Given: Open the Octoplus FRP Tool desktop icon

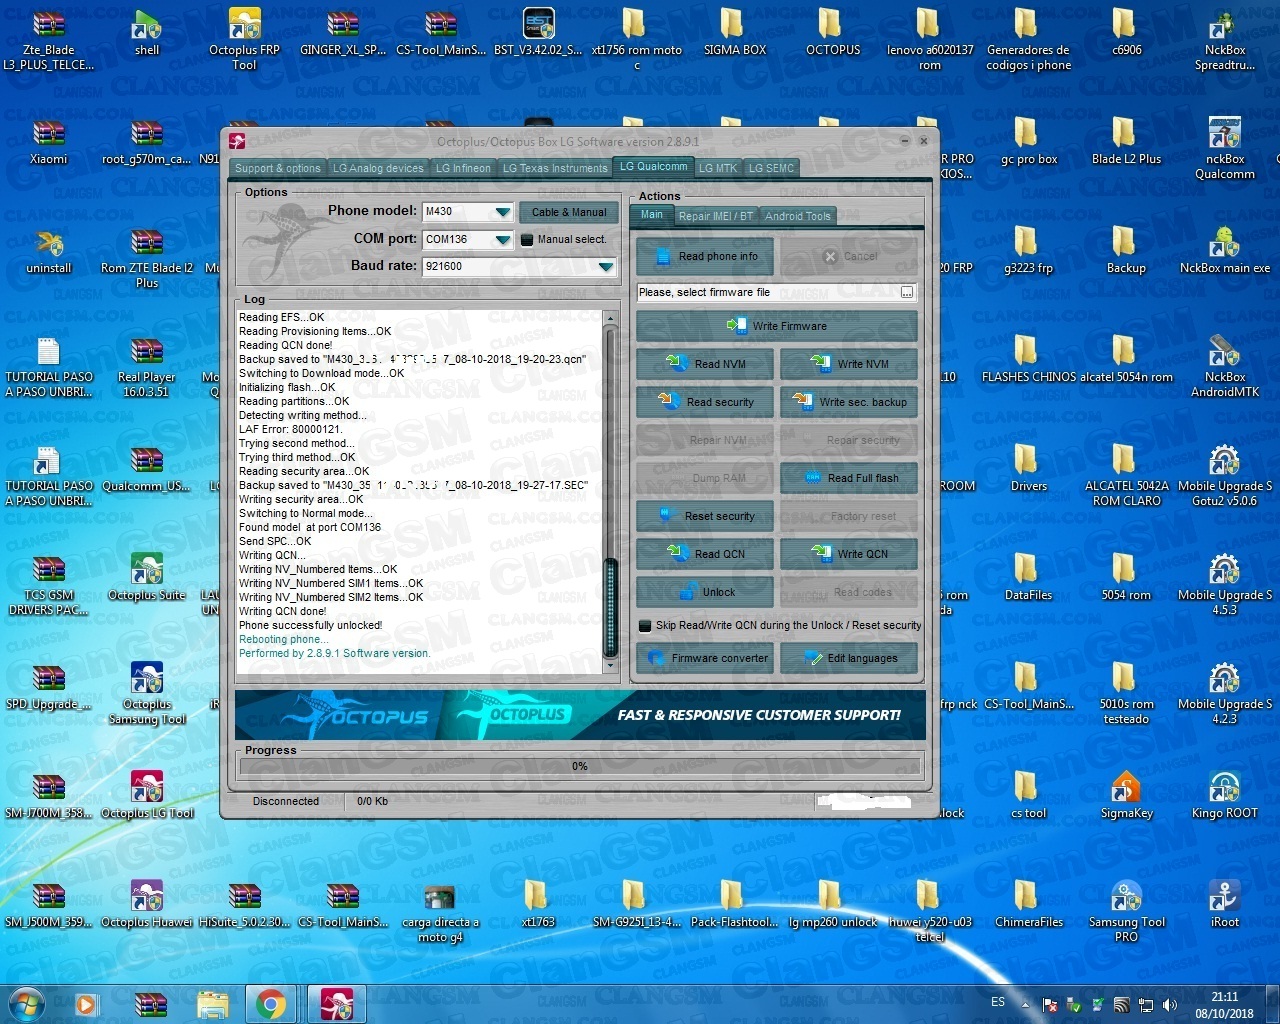Looking at the screenshot, I should point(244,40).
